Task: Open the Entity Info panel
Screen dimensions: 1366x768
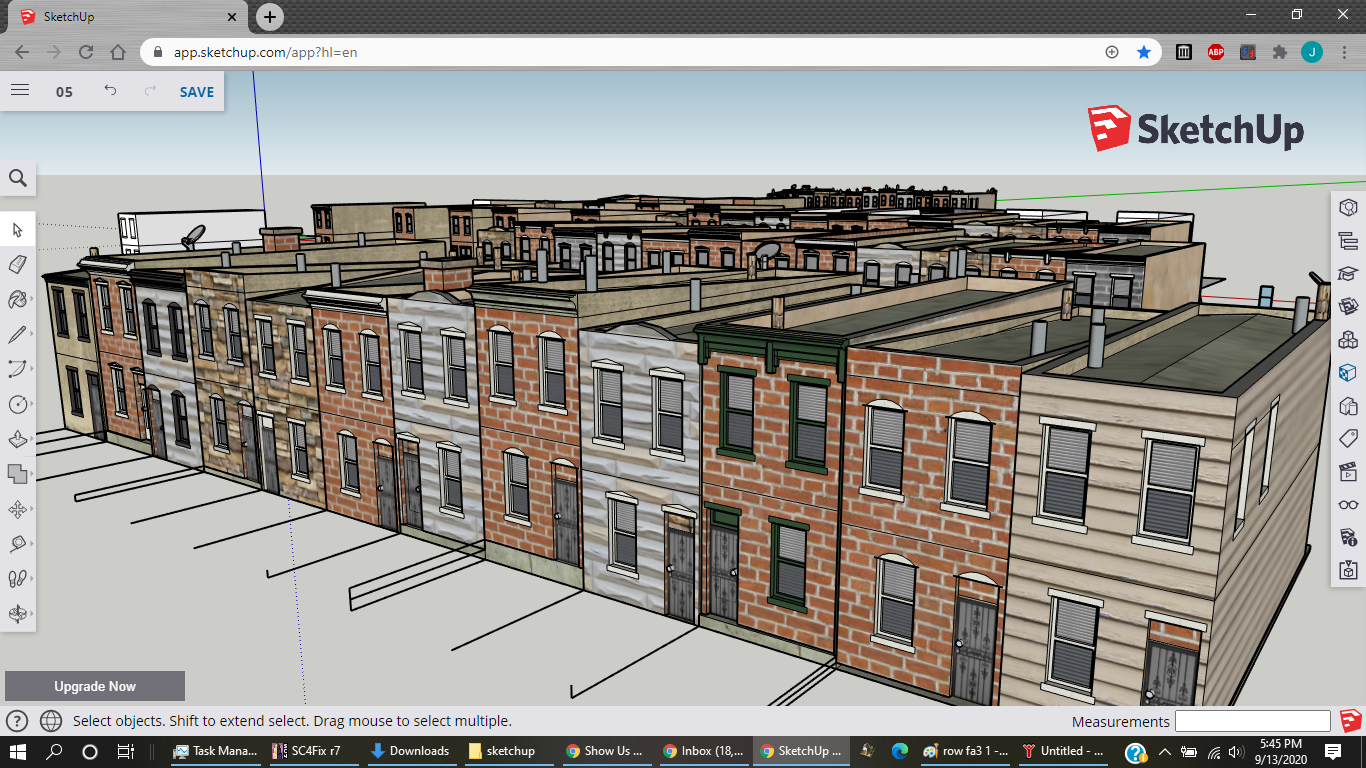Action: point(1348,208)
